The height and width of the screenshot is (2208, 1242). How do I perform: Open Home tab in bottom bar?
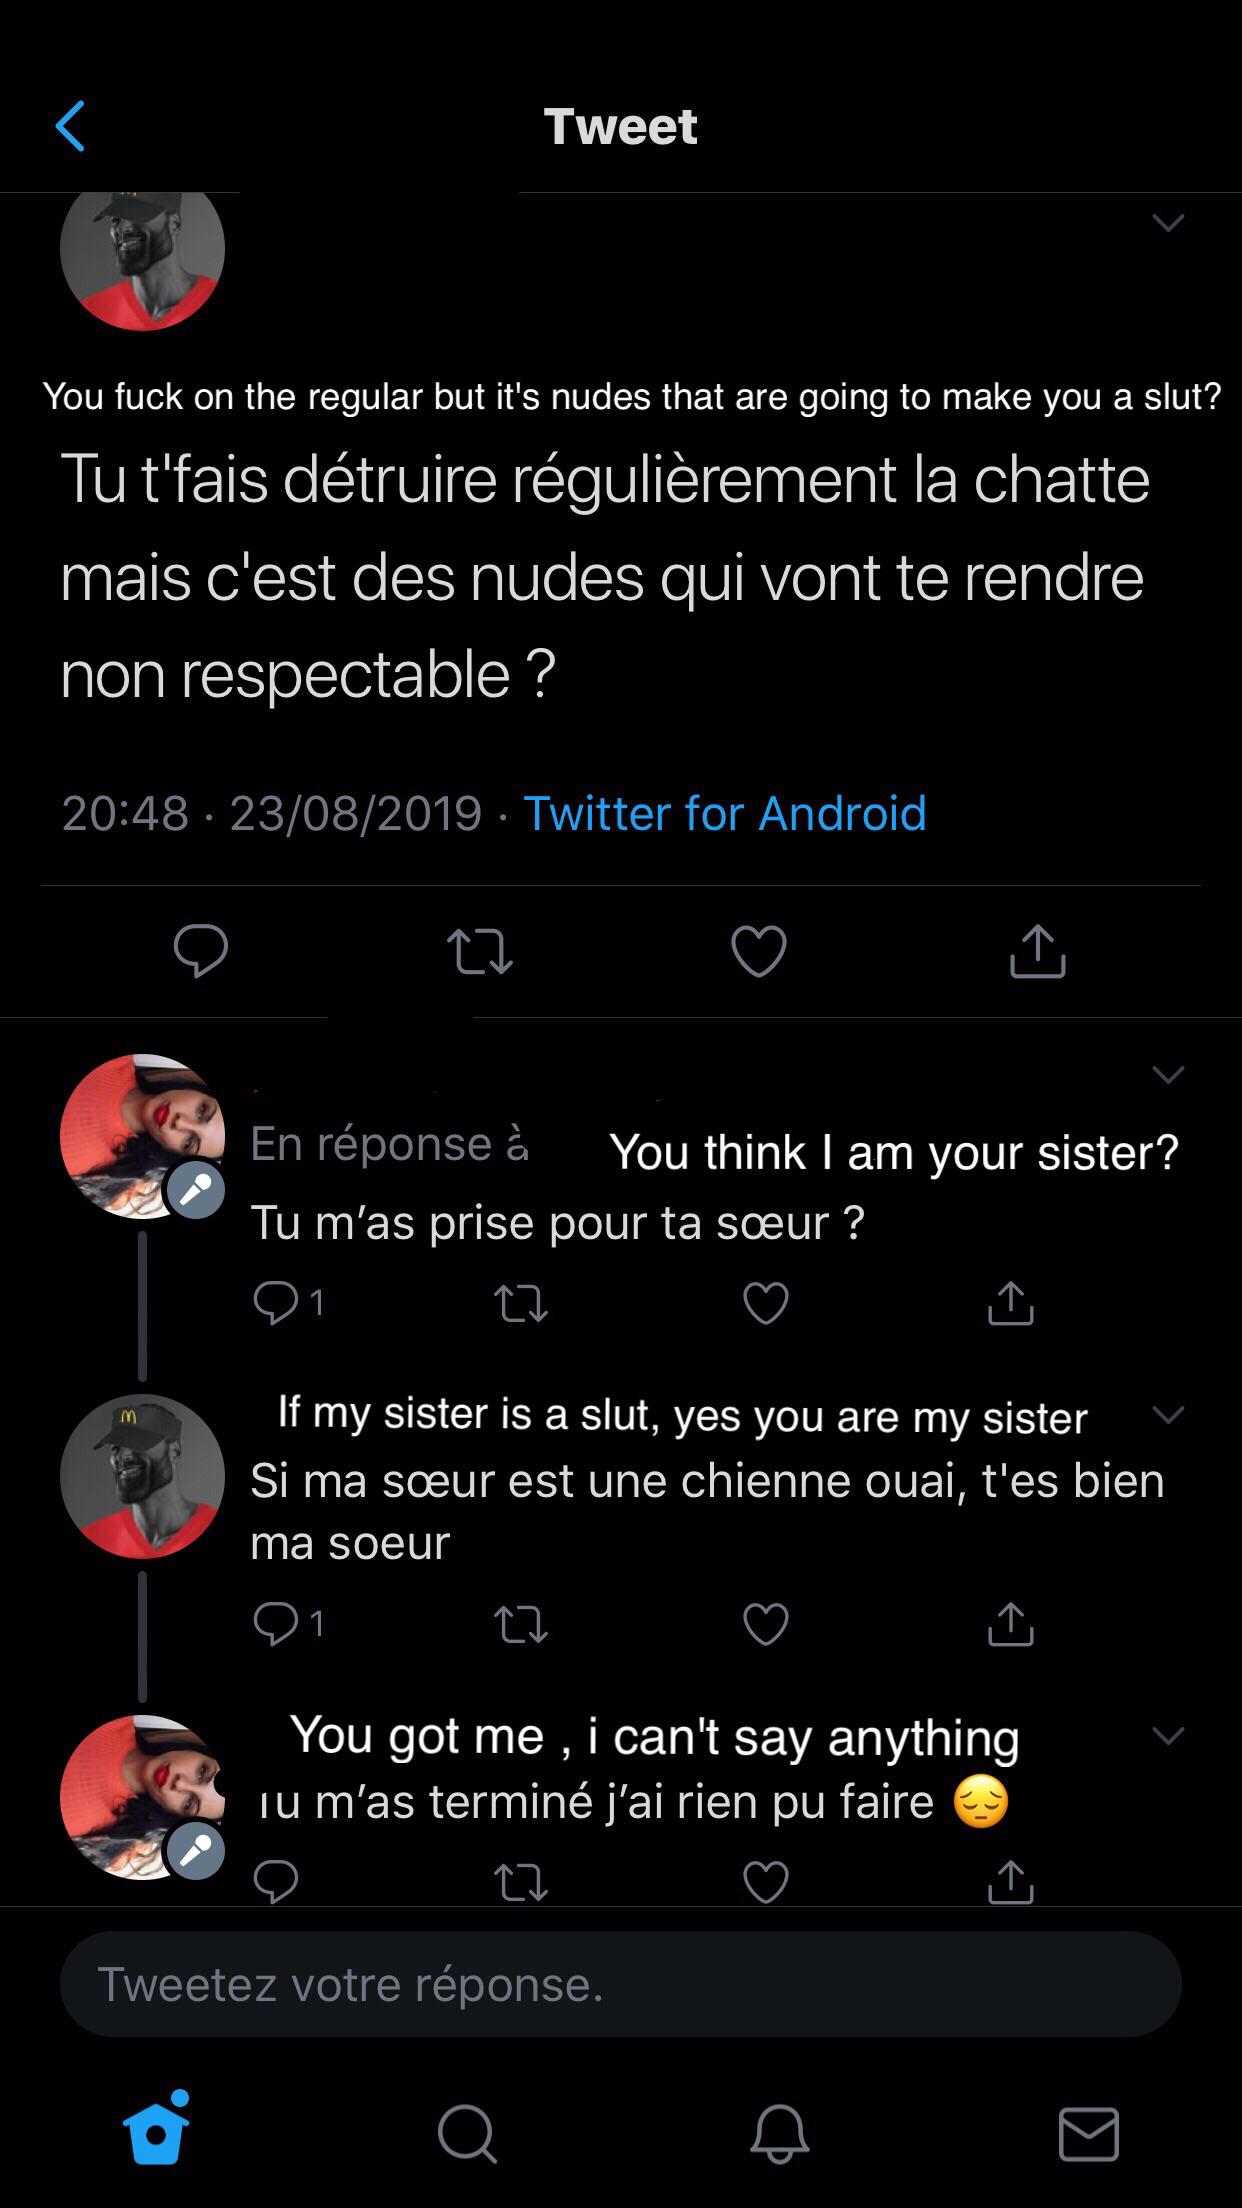[x=156, y=2132]
